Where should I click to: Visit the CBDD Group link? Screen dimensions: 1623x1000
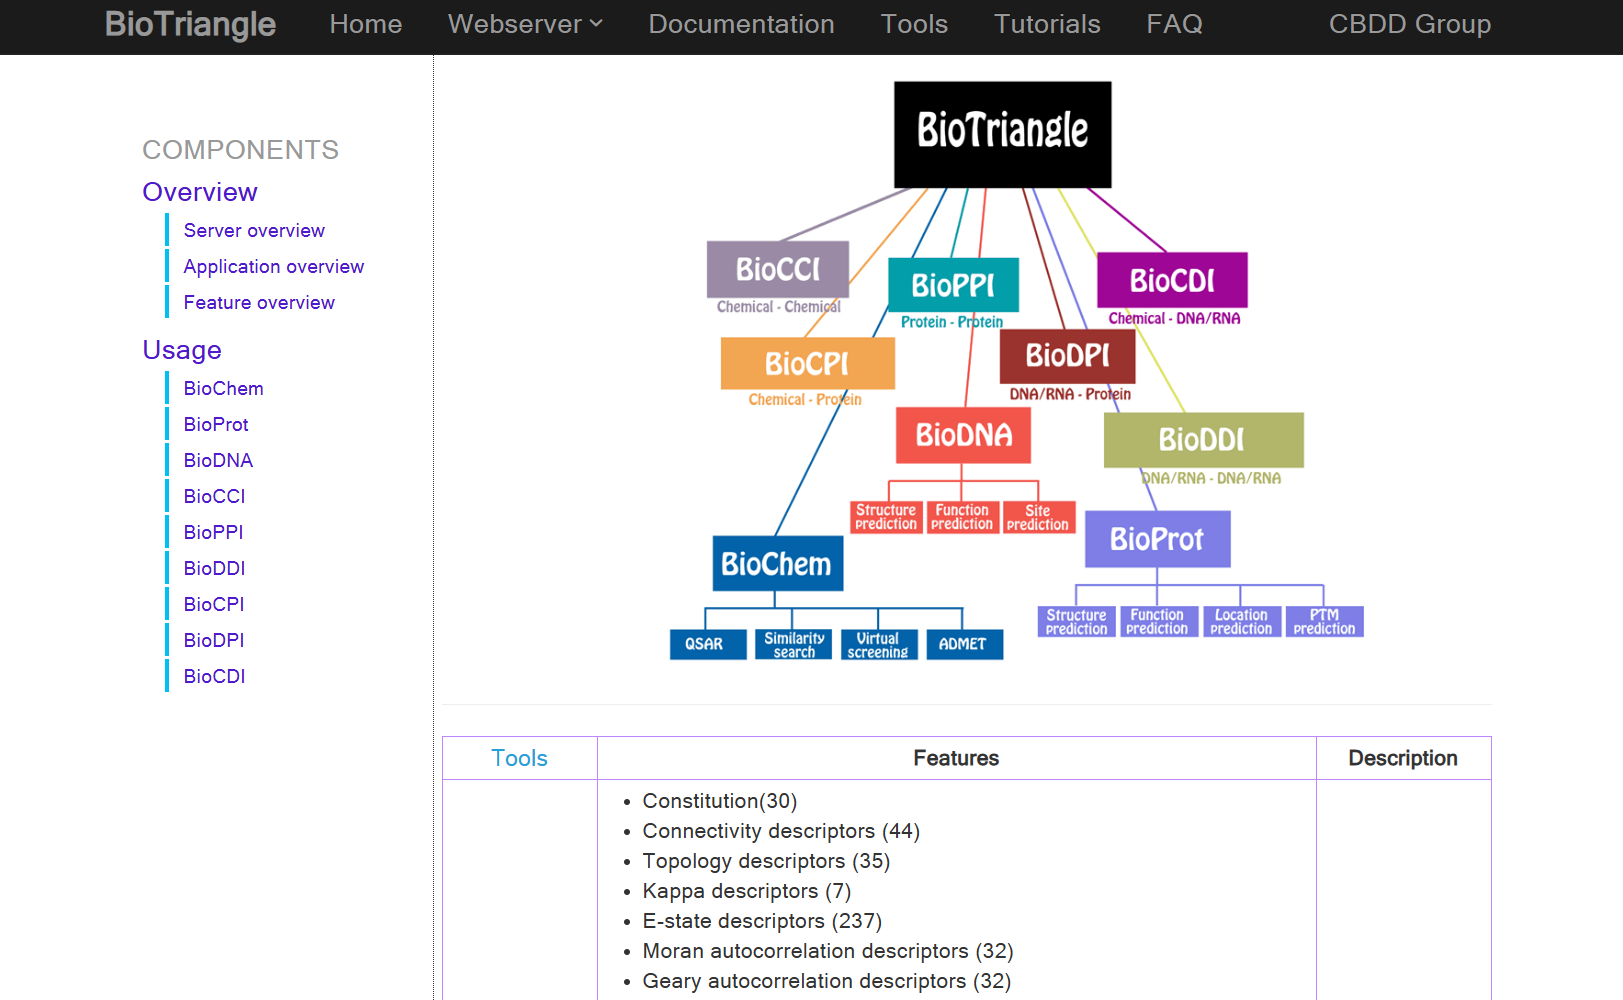pos(1409,24)
